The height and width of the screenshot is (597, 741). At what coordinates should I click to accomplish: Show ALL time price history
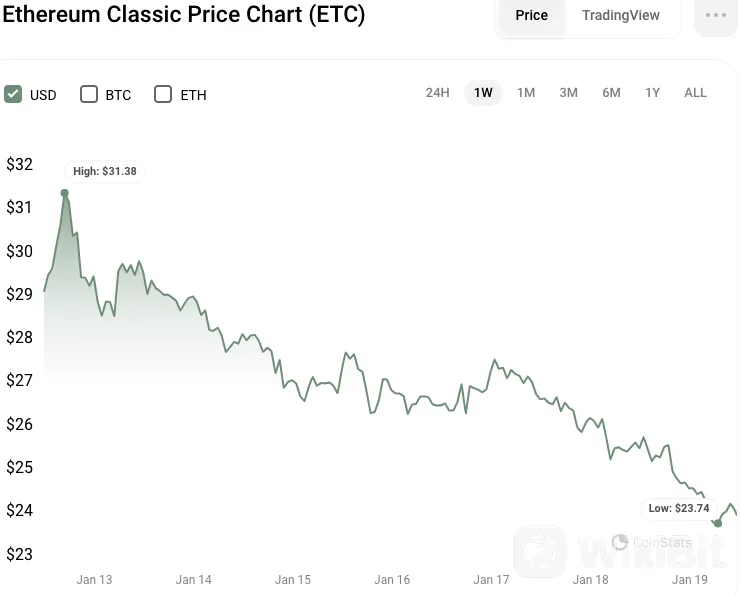pos(695,93)
